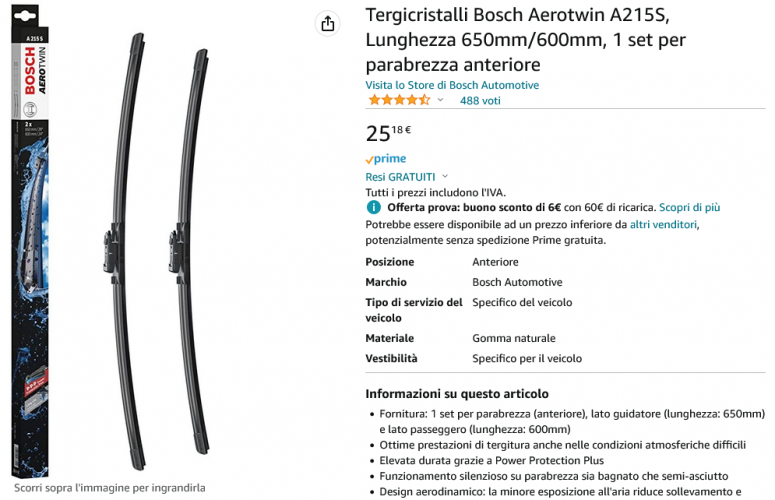This screenshot has height=500, width=775.
Task: Expand the Resi GRATUITI chevron
Action: (x=445, y=176)
